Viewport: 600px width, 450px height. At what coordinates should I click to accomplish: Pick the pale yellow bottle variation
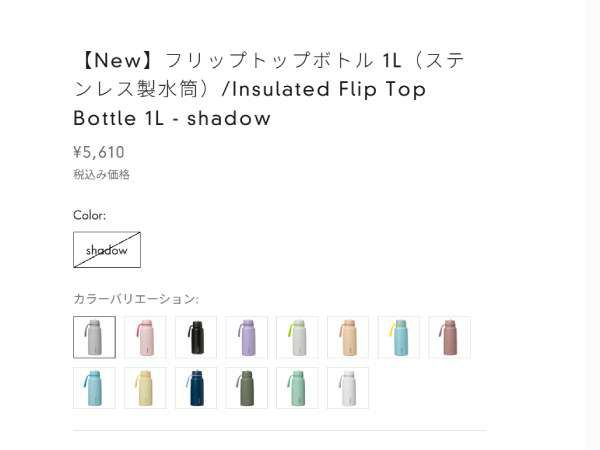point(145,388)
